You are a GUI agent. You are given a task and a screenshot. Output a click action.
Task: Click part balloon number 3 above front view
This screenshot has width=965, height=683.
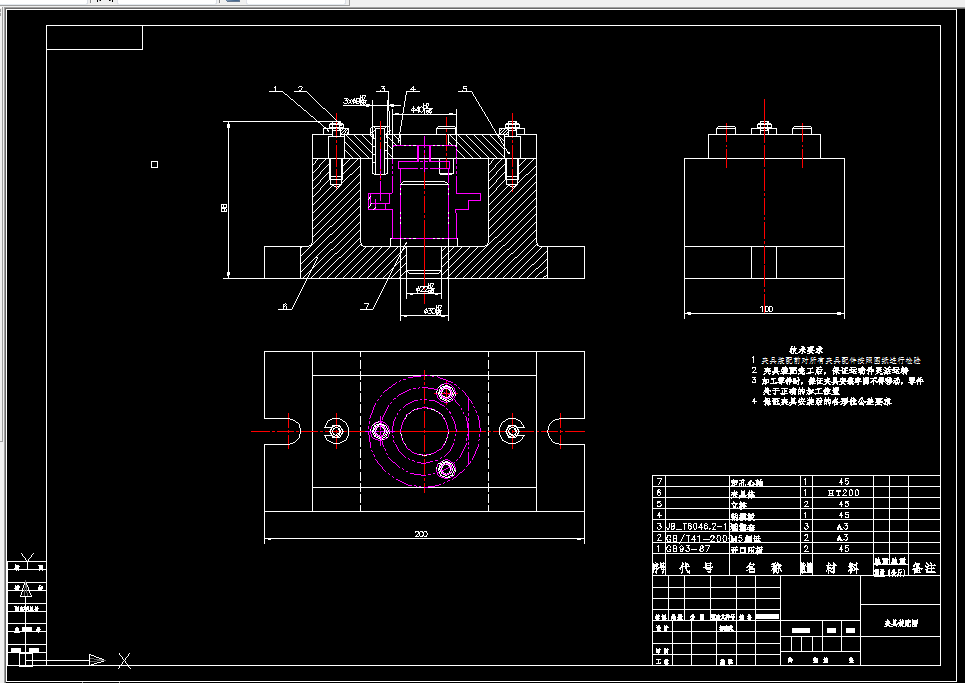pyautogui.click(x=382, y=90)
